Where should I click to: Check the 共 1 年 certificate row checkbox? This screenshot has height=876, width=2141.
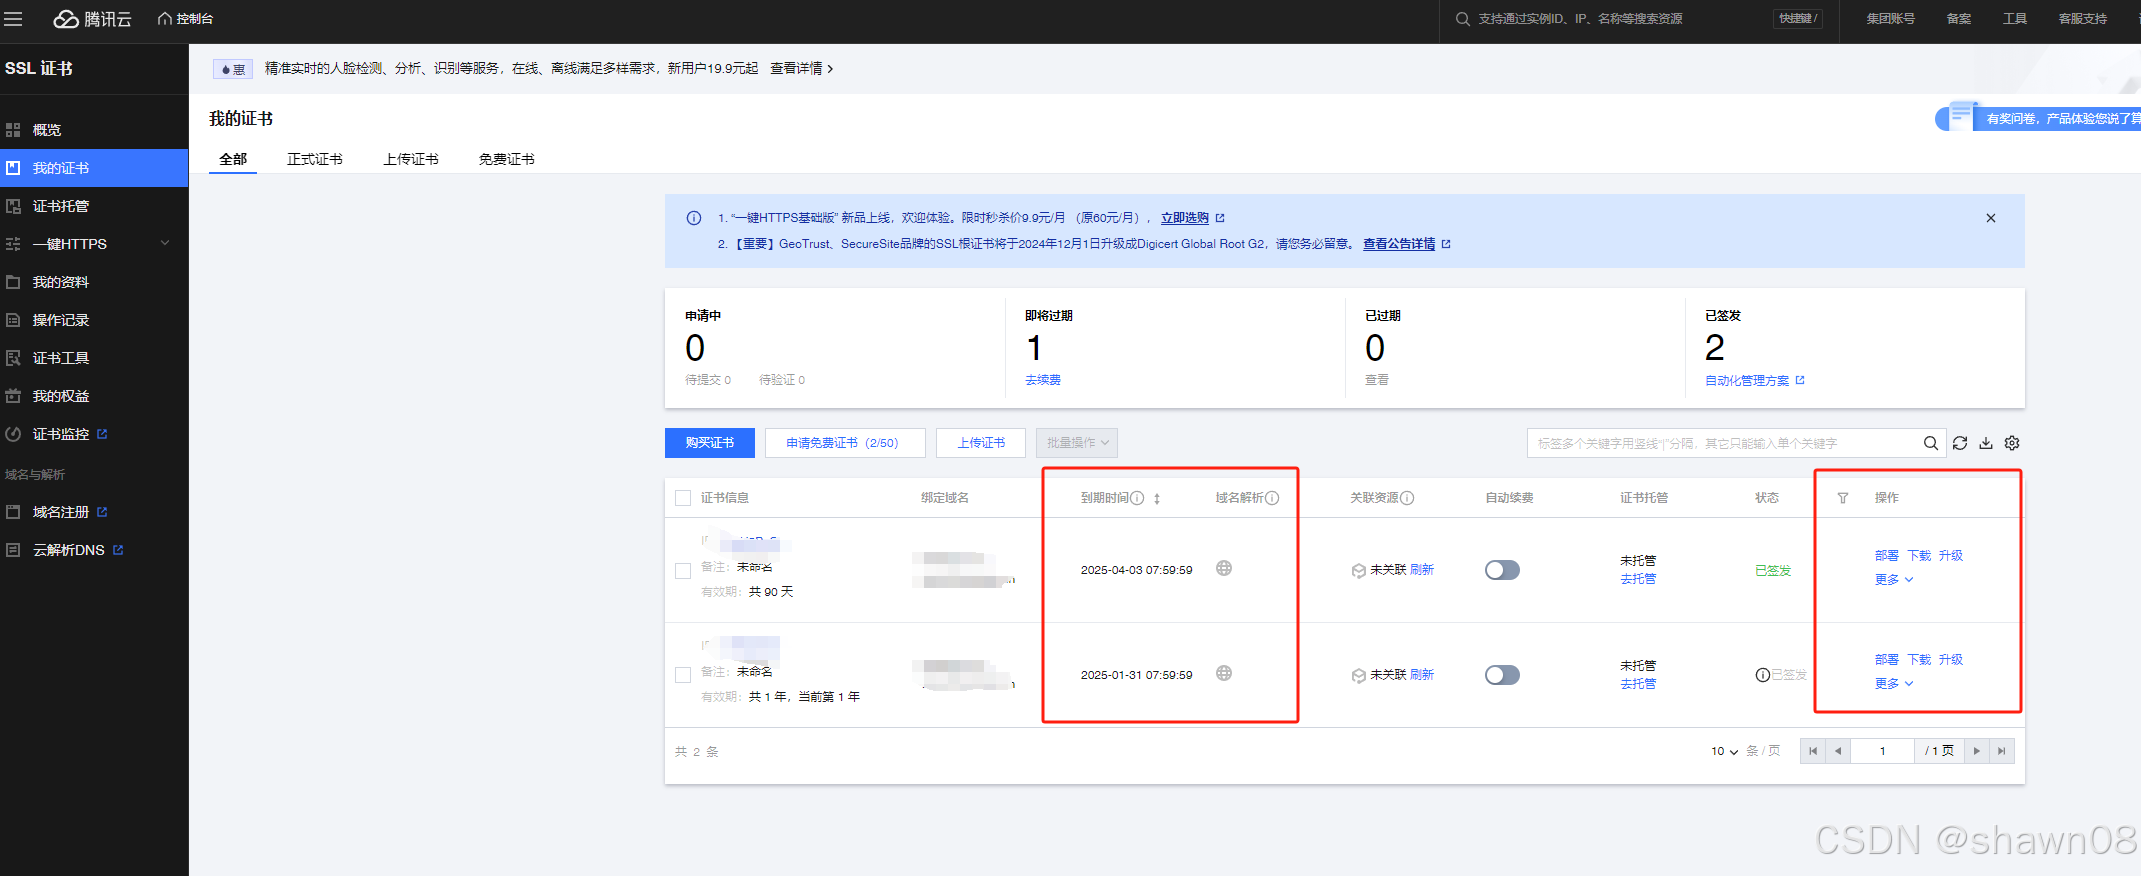(x=683, y=675)
